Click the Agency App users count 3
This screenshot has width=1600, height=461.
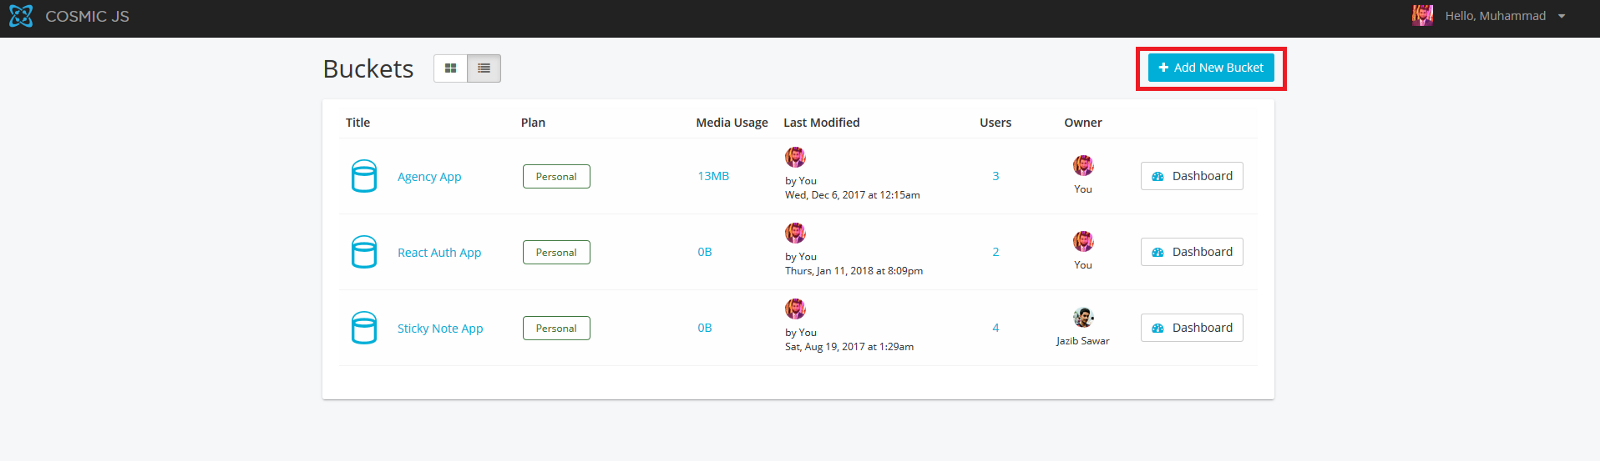(x=996, y=176)
